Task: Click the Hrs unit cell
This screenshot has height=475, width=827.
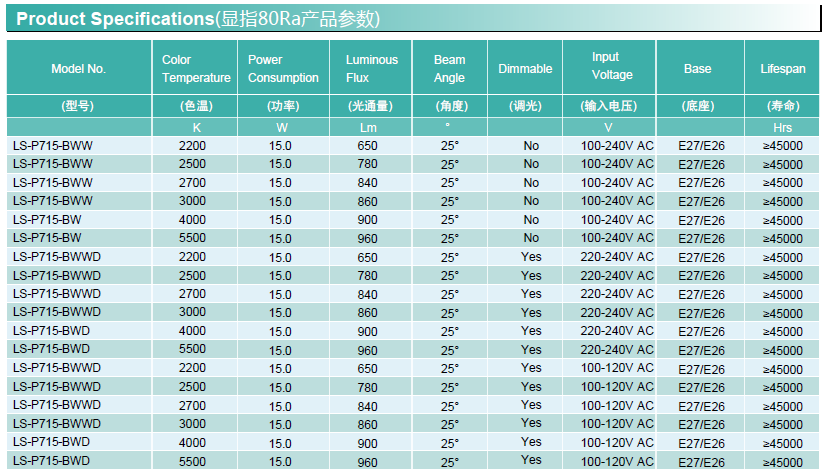Action: pyautogui.click(x=782, y=127)
